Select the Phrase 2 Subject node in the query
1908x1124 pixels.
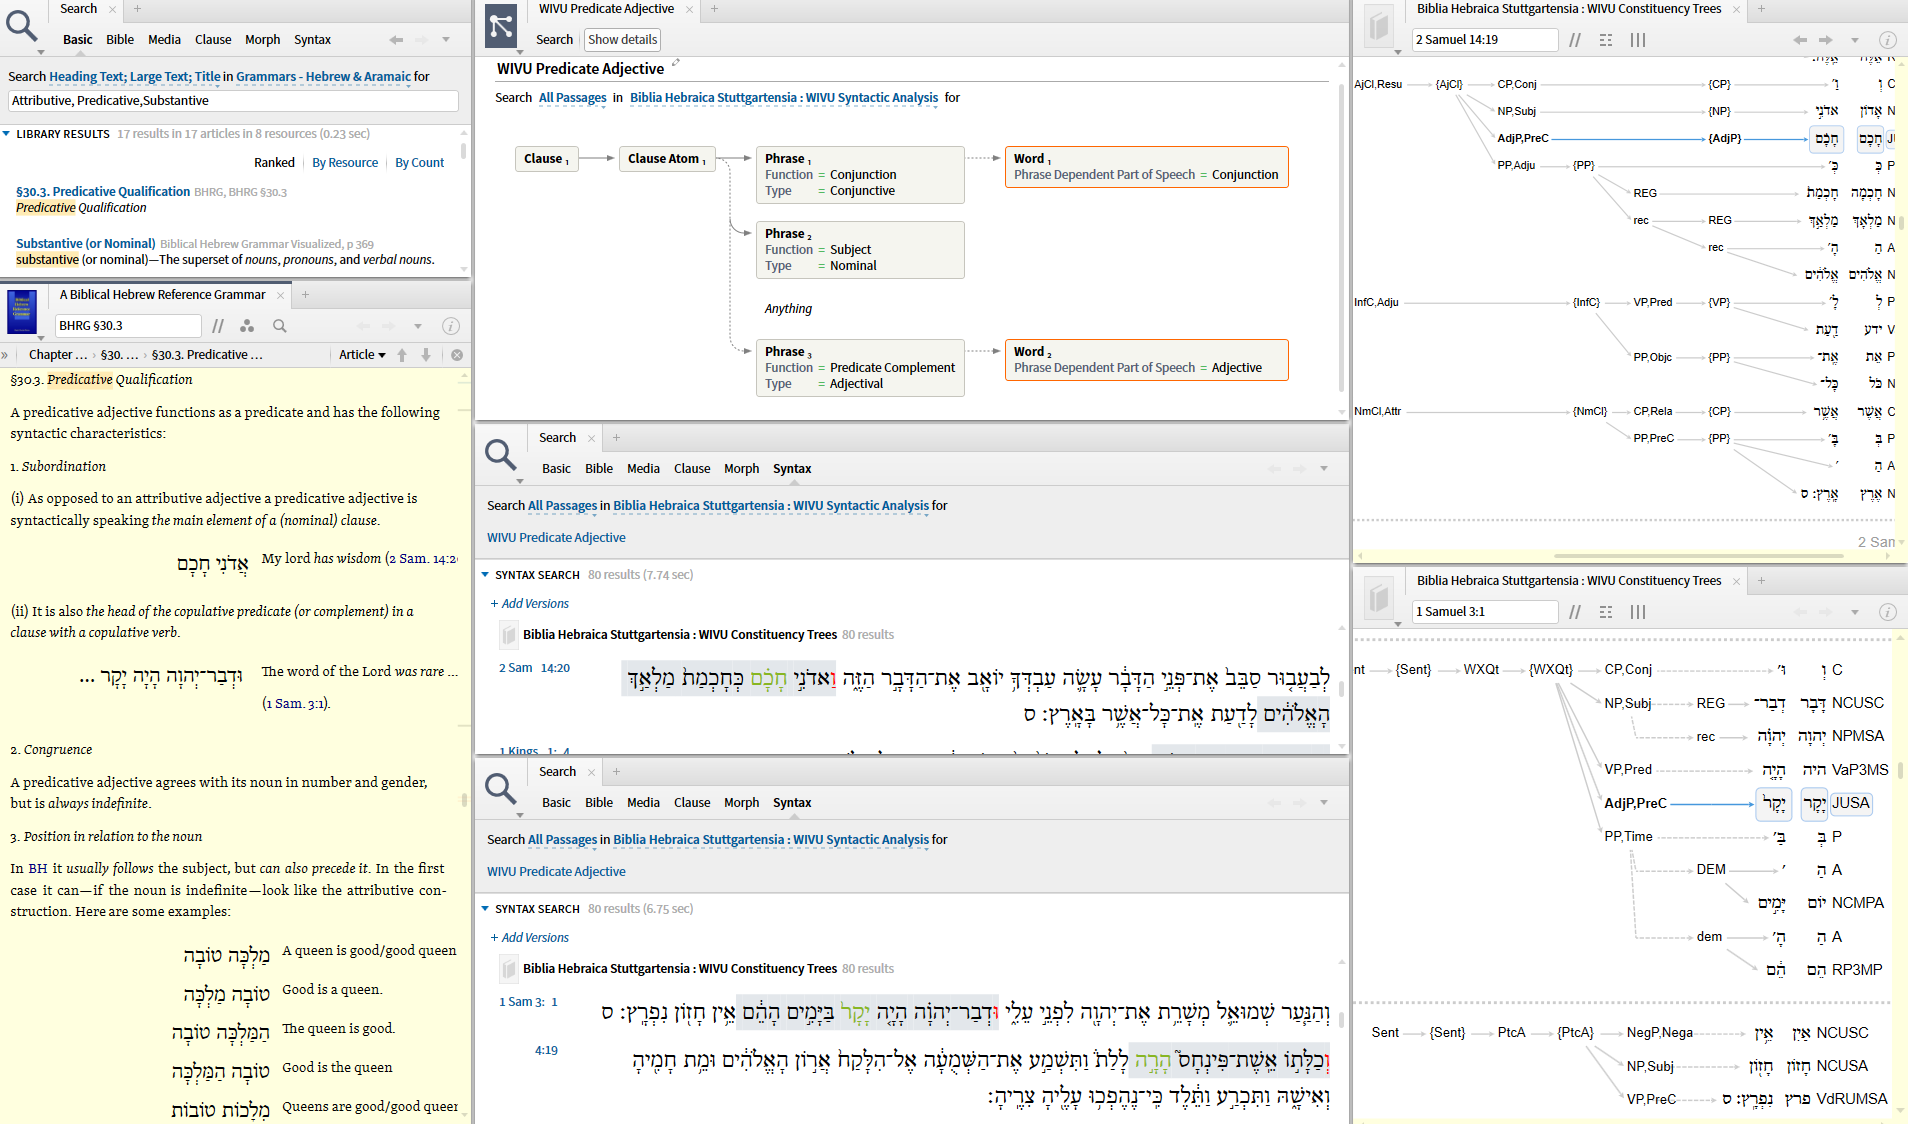point(860,250)
